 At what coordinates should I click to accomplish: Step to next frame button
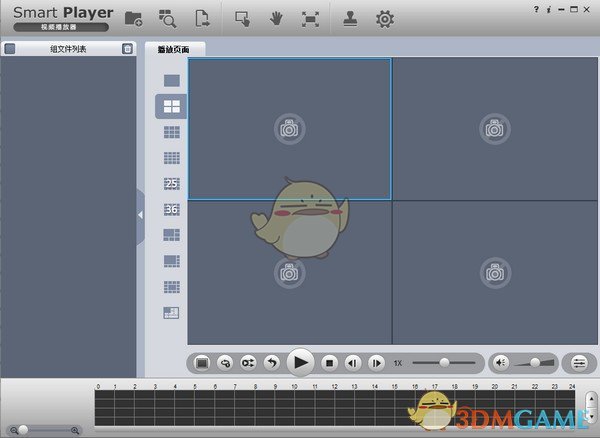tap(376, 362)
